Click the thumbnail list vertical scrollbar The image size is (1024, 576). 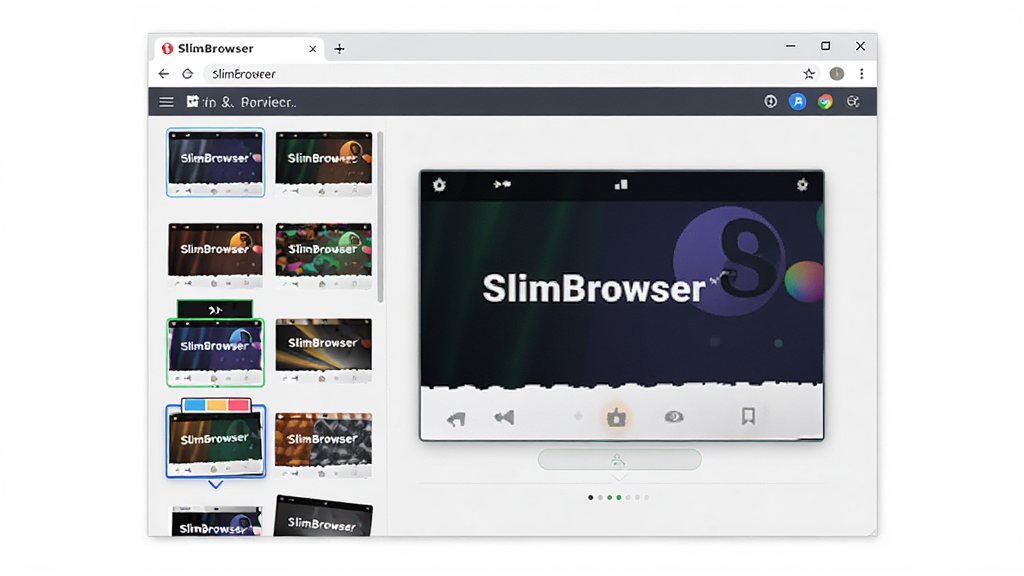[380, 217]
